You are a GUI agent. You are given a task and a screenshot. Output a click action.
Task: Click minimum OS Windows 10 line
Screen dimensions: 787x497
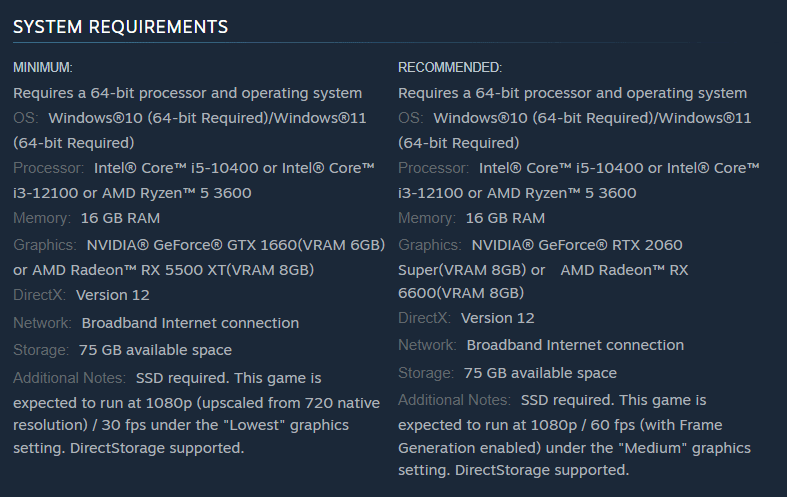click(190, 130)
